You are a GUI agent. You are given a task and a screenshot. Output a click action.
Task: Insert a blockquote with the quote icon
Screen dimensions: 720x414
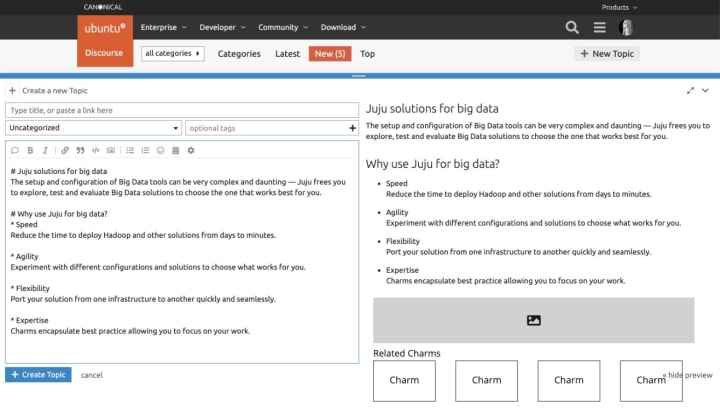80,151
